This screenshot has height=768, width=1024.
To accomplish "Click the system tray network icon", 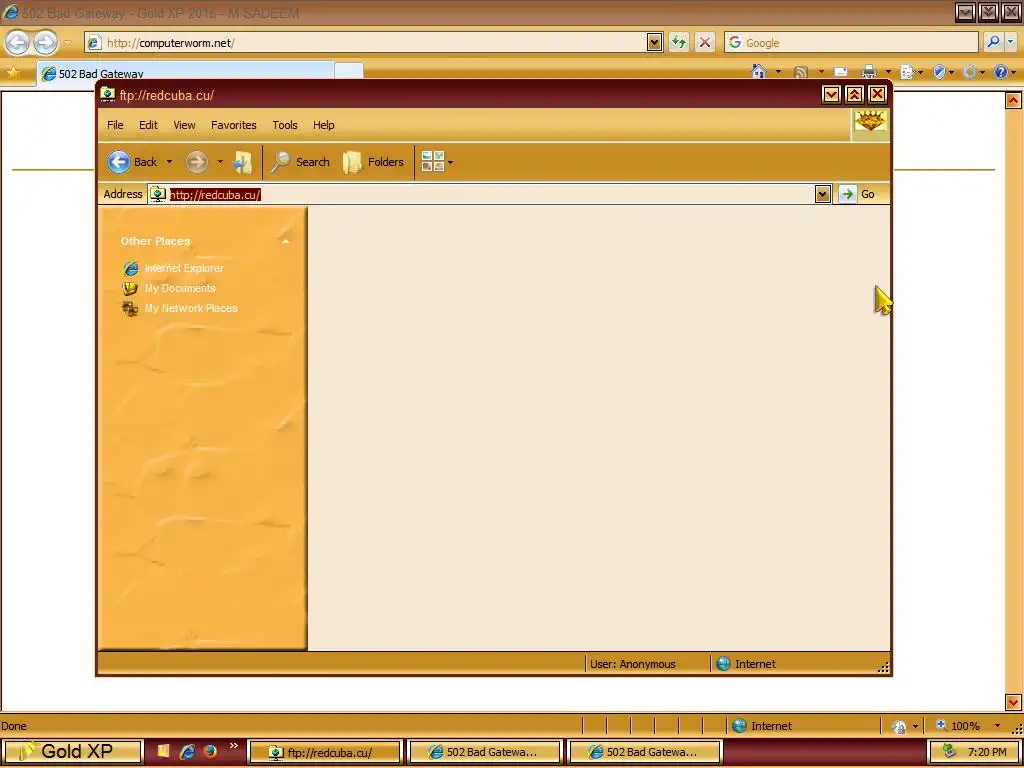I will [x=949, y=752].
